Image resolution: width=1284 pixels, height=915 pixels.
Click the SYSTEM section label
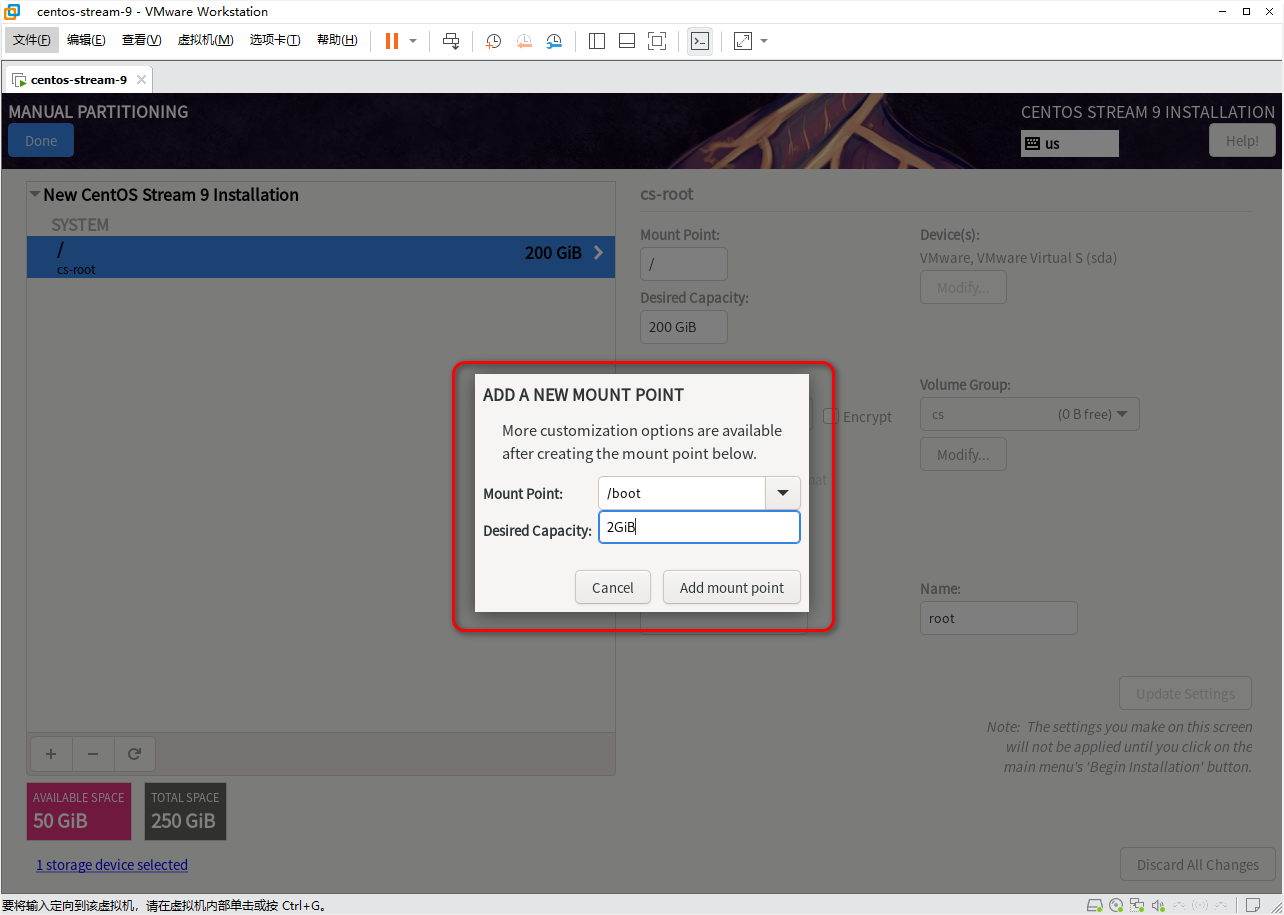click(x=80, y=225)
